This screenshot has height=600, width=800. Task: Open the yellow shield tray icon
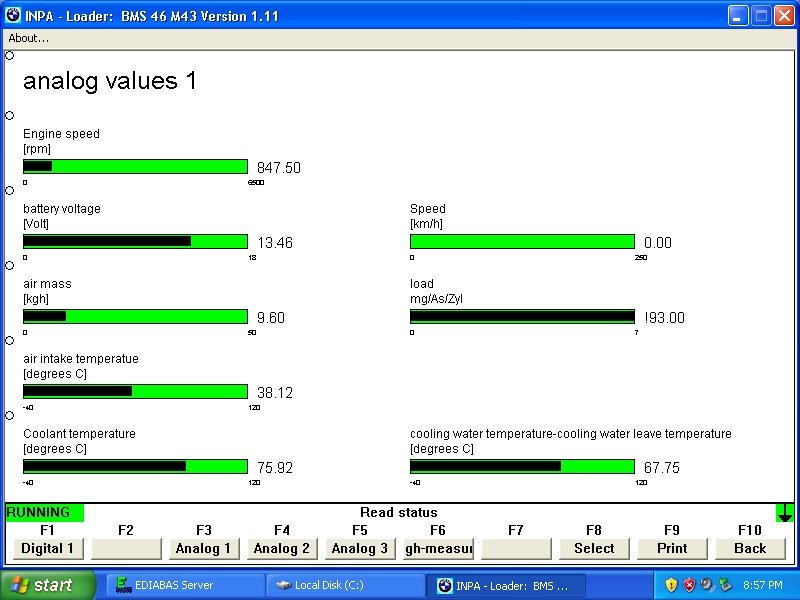click(x=671, y=585)
